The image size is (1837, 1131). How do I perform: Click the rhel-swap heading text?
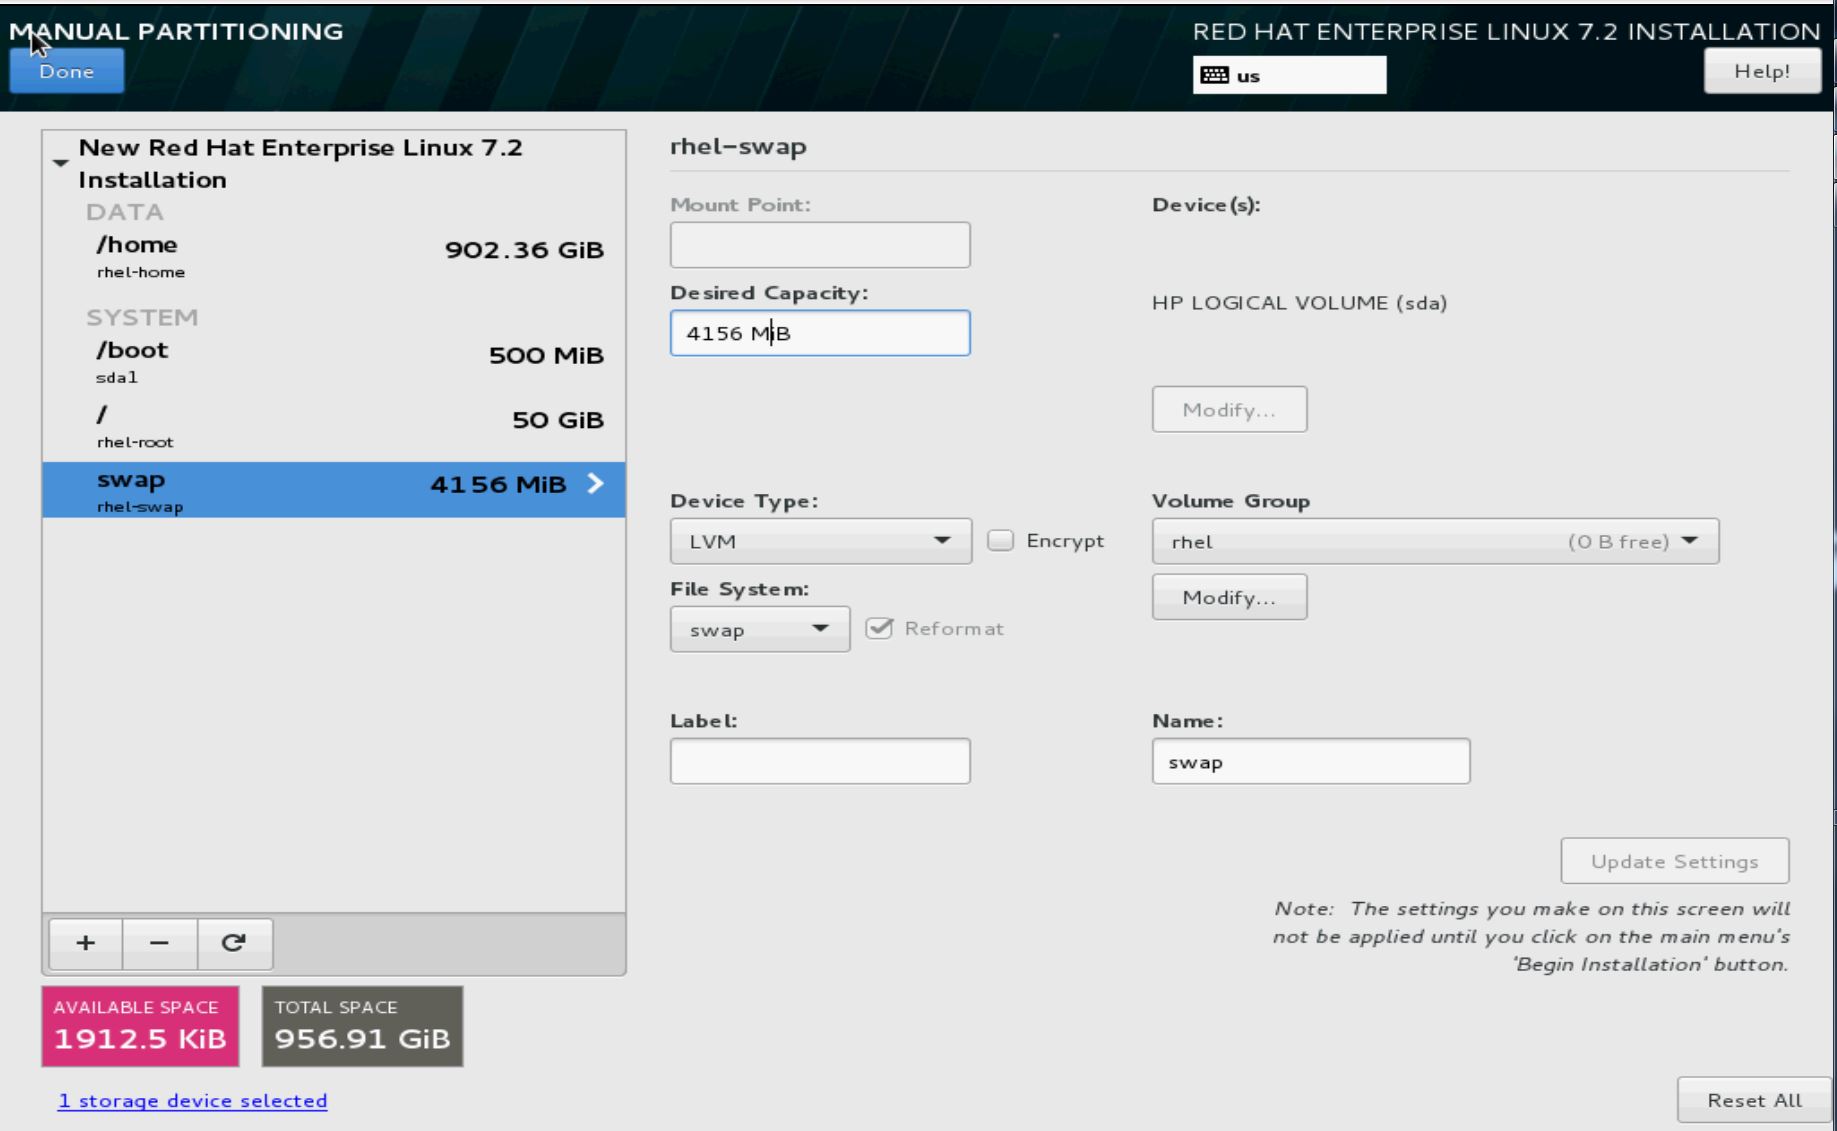pos(738,146)
